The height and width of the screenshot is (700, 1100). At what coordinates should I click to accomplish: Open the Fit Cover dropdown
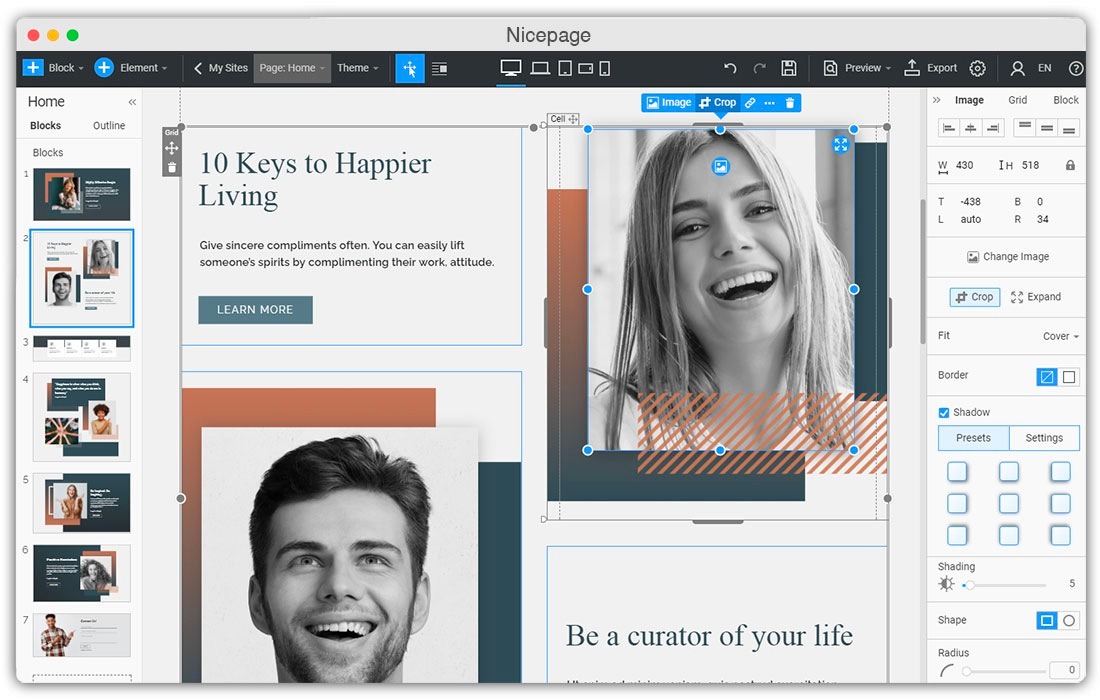[1060, 336]
